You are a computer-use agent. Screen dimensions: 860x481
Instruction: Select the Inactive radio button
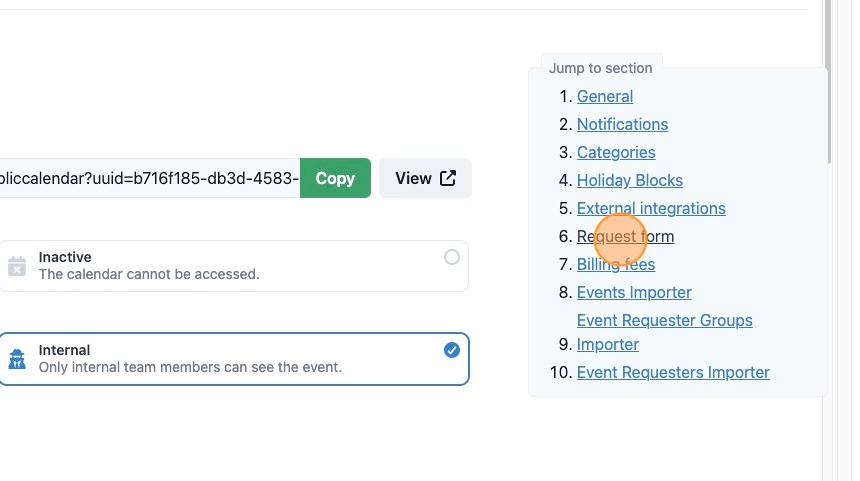[451, 257]
